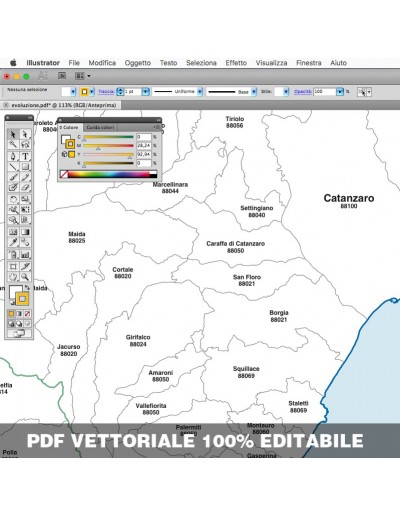Click the Yellow value field 92,94
This screenshot has width=400, height=517.
point(144,154)
